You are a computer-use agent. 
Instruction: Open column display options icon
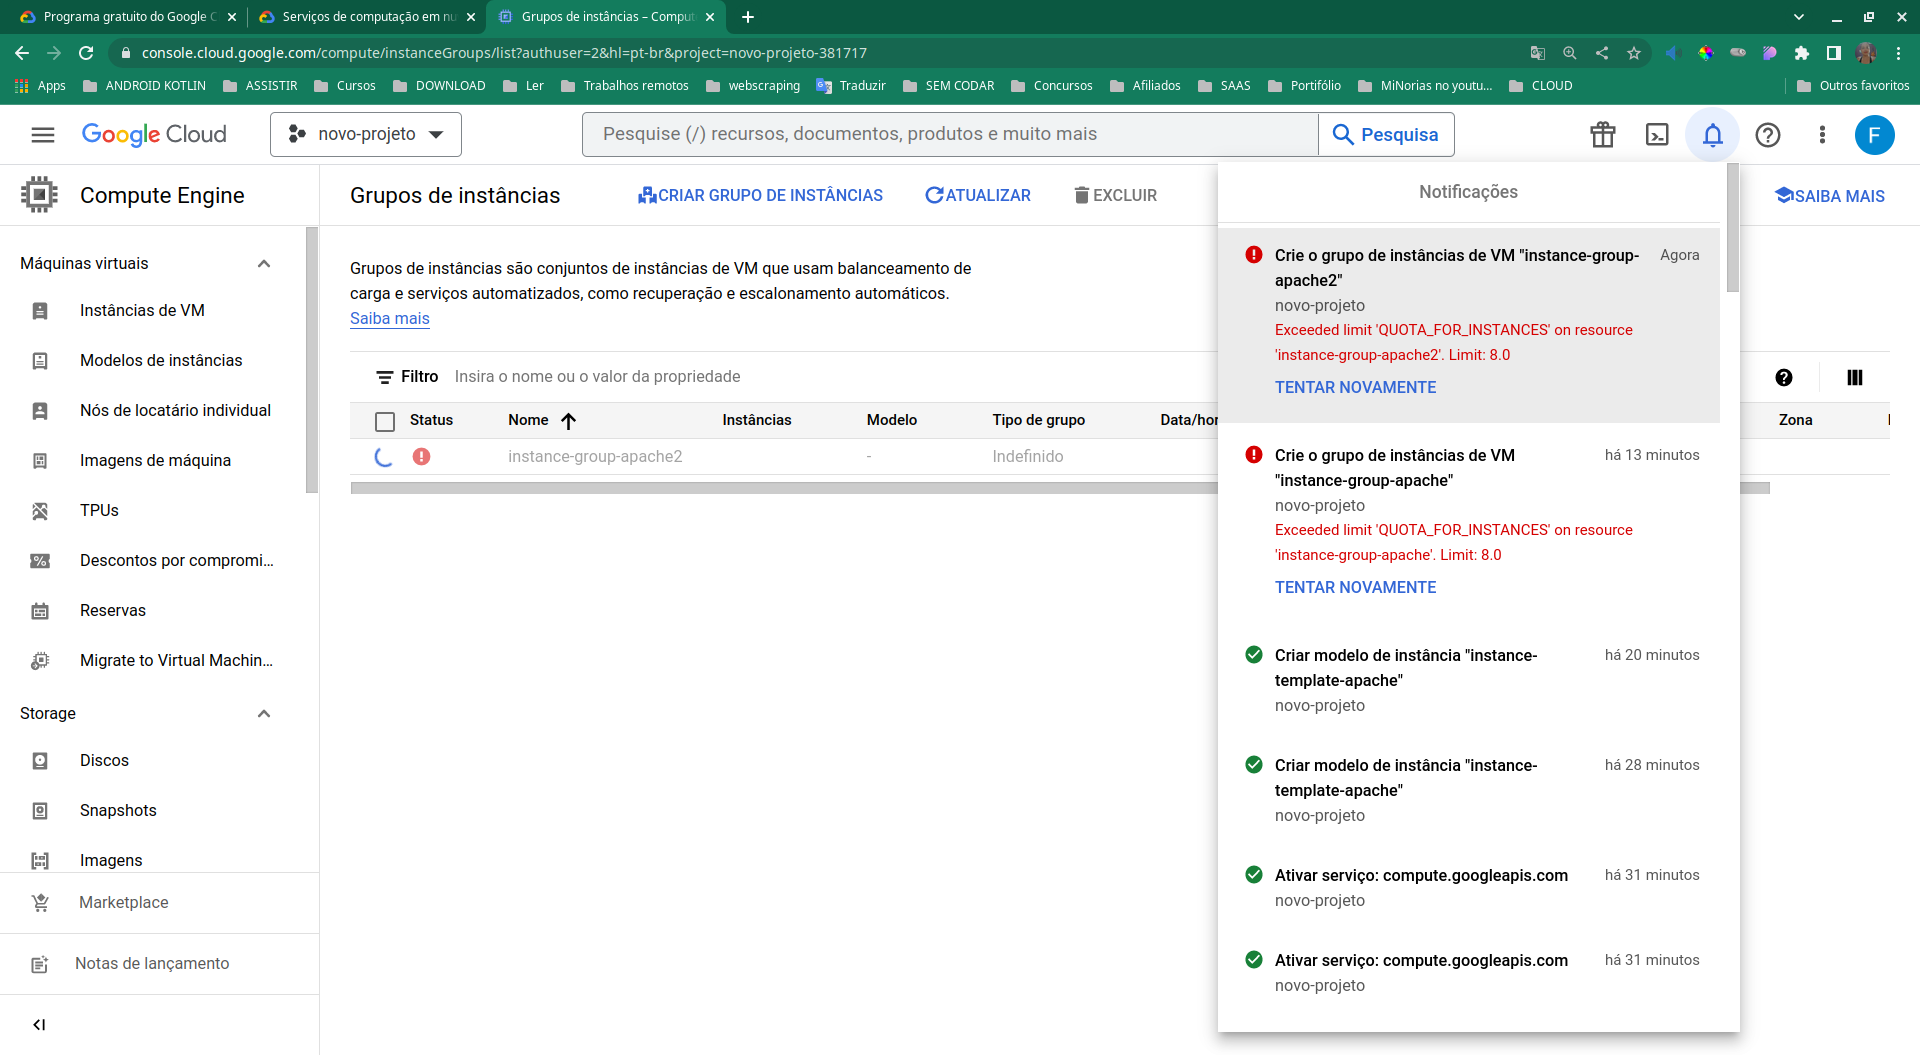(x=1855, y=377)
